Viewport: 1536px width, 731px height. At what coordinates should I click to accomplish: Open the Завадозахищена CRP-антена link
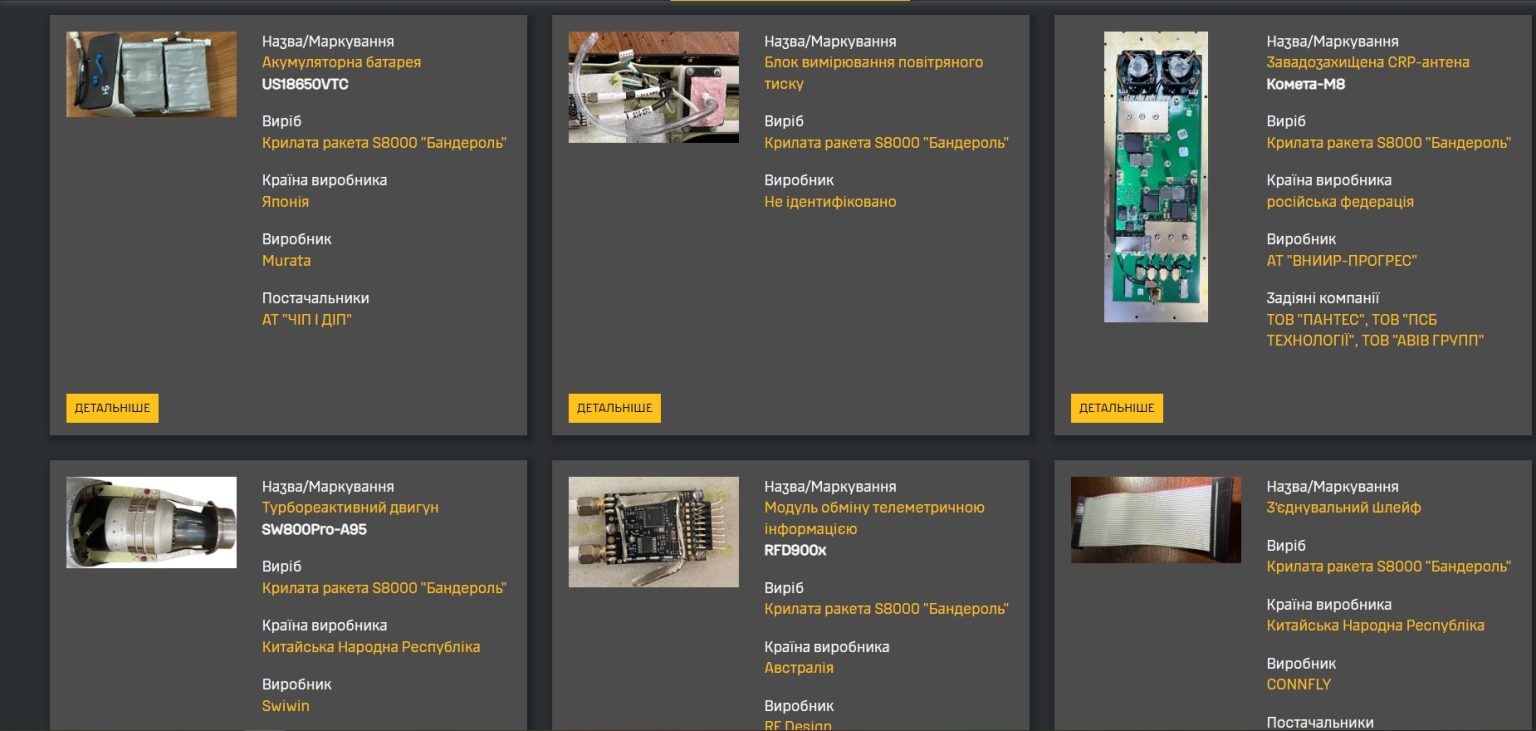point(1367,62)
